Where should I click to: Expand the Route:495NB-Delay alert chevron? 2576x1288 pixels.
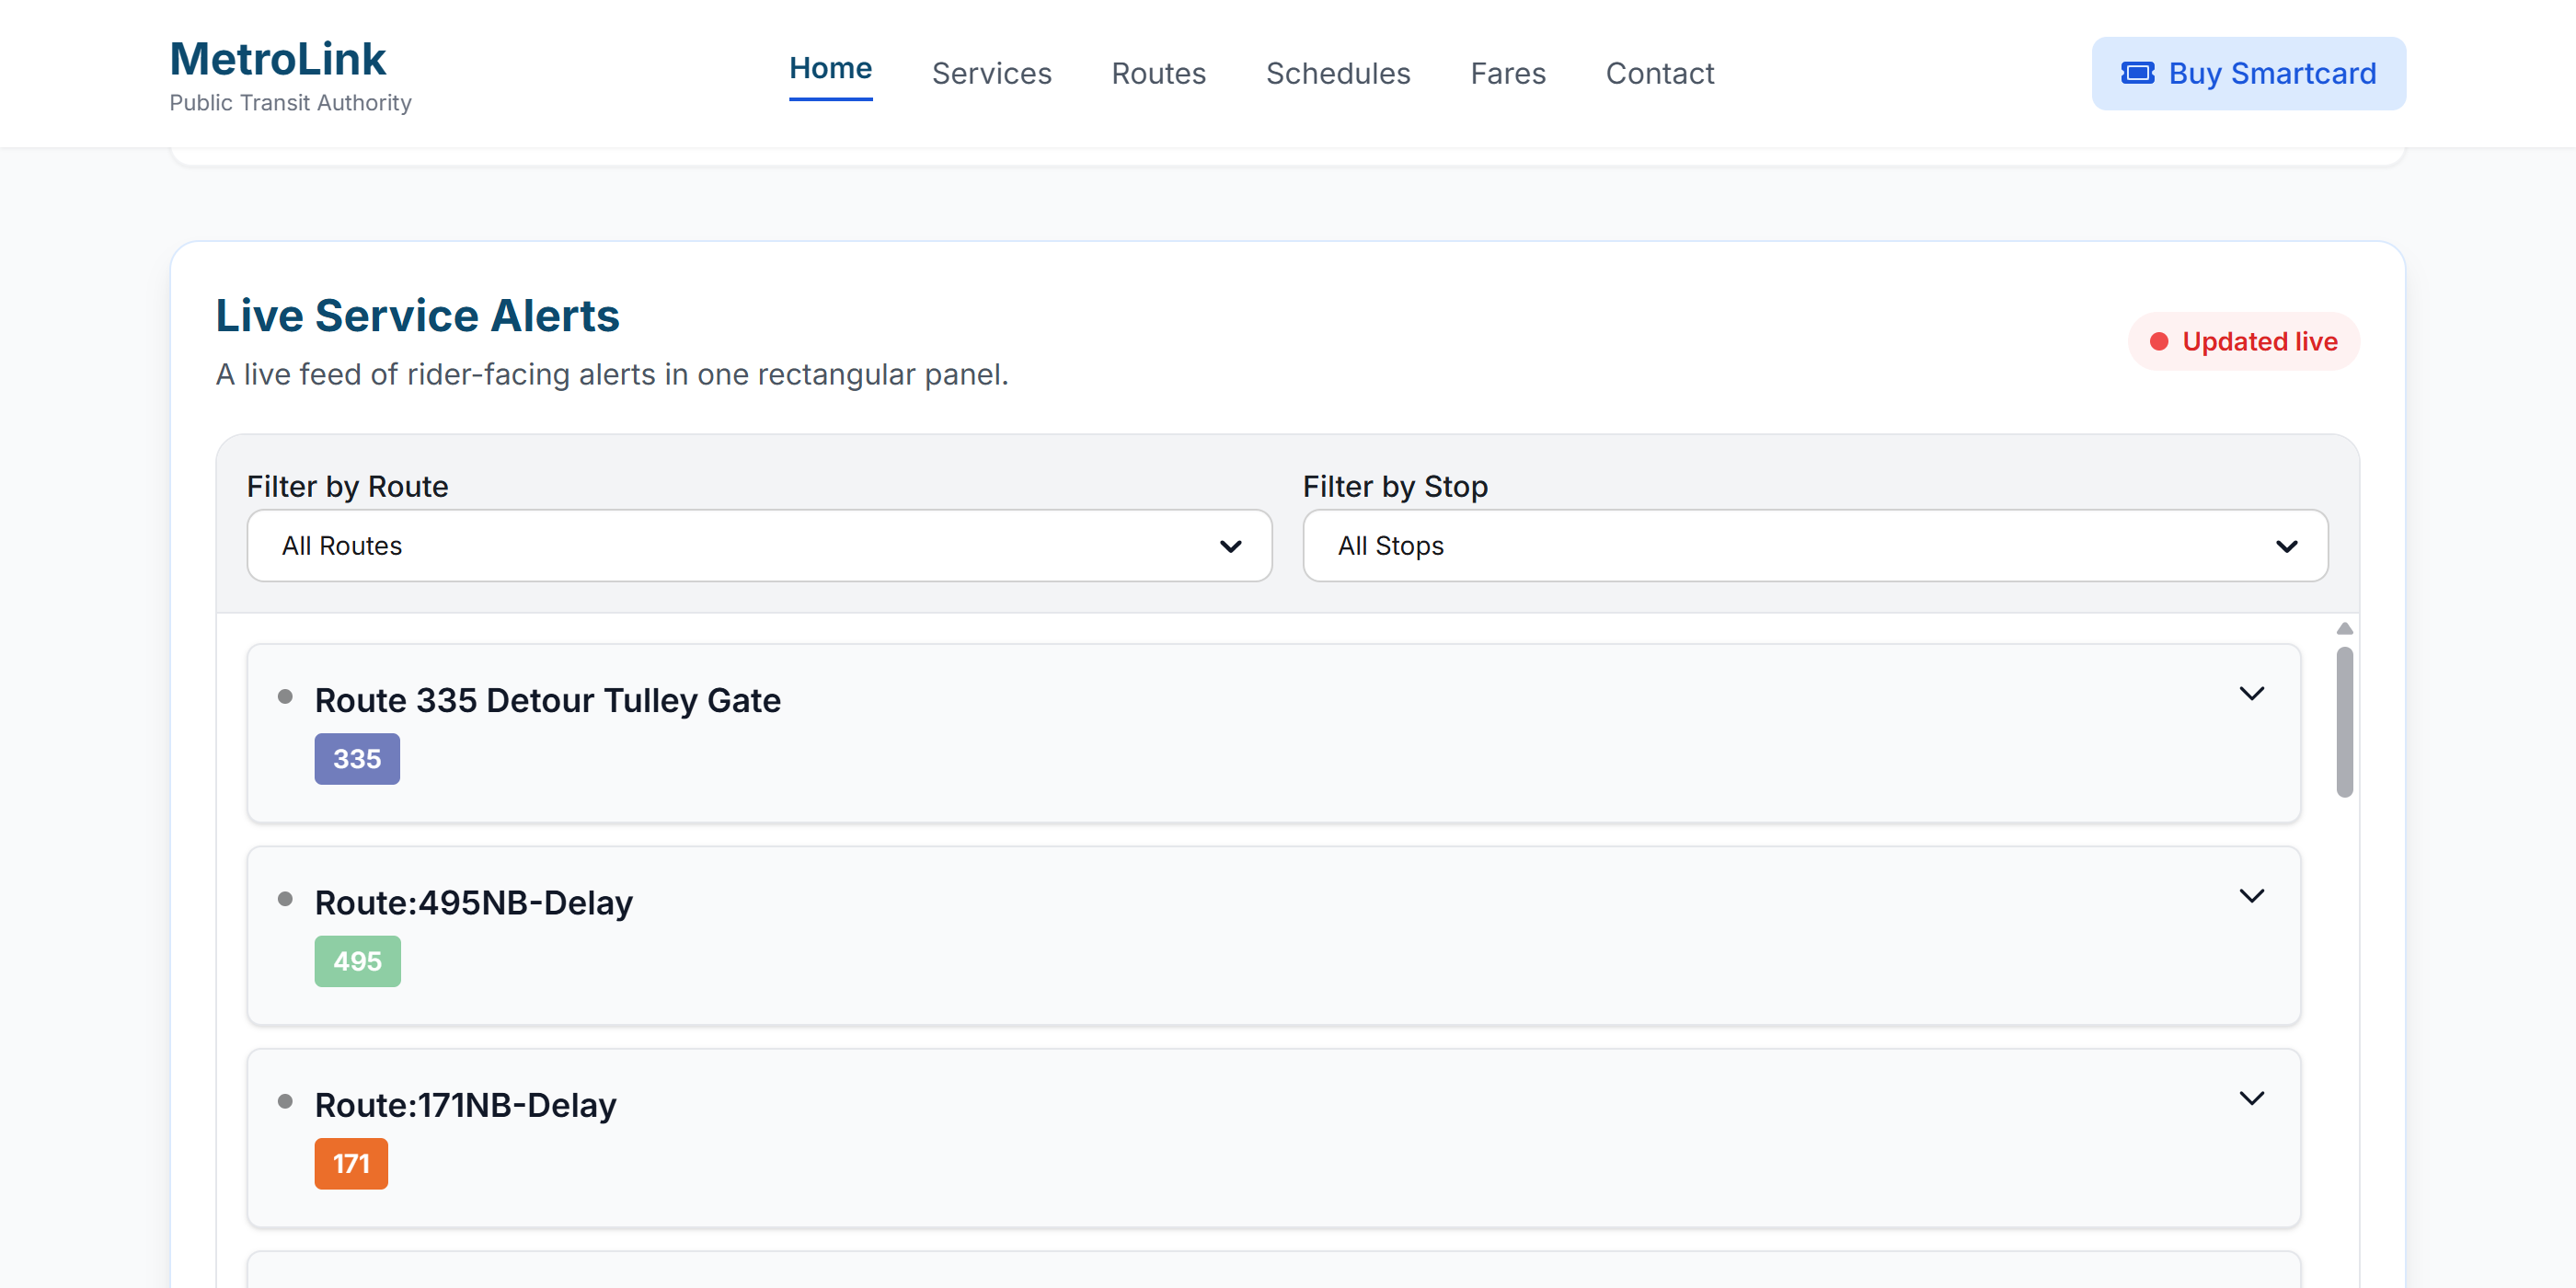click(2251, 896)
